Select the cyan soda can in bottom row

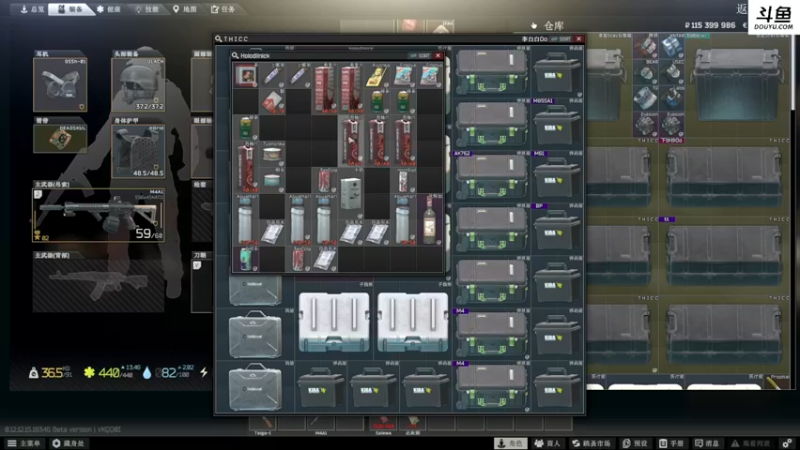tap(245, 259)
